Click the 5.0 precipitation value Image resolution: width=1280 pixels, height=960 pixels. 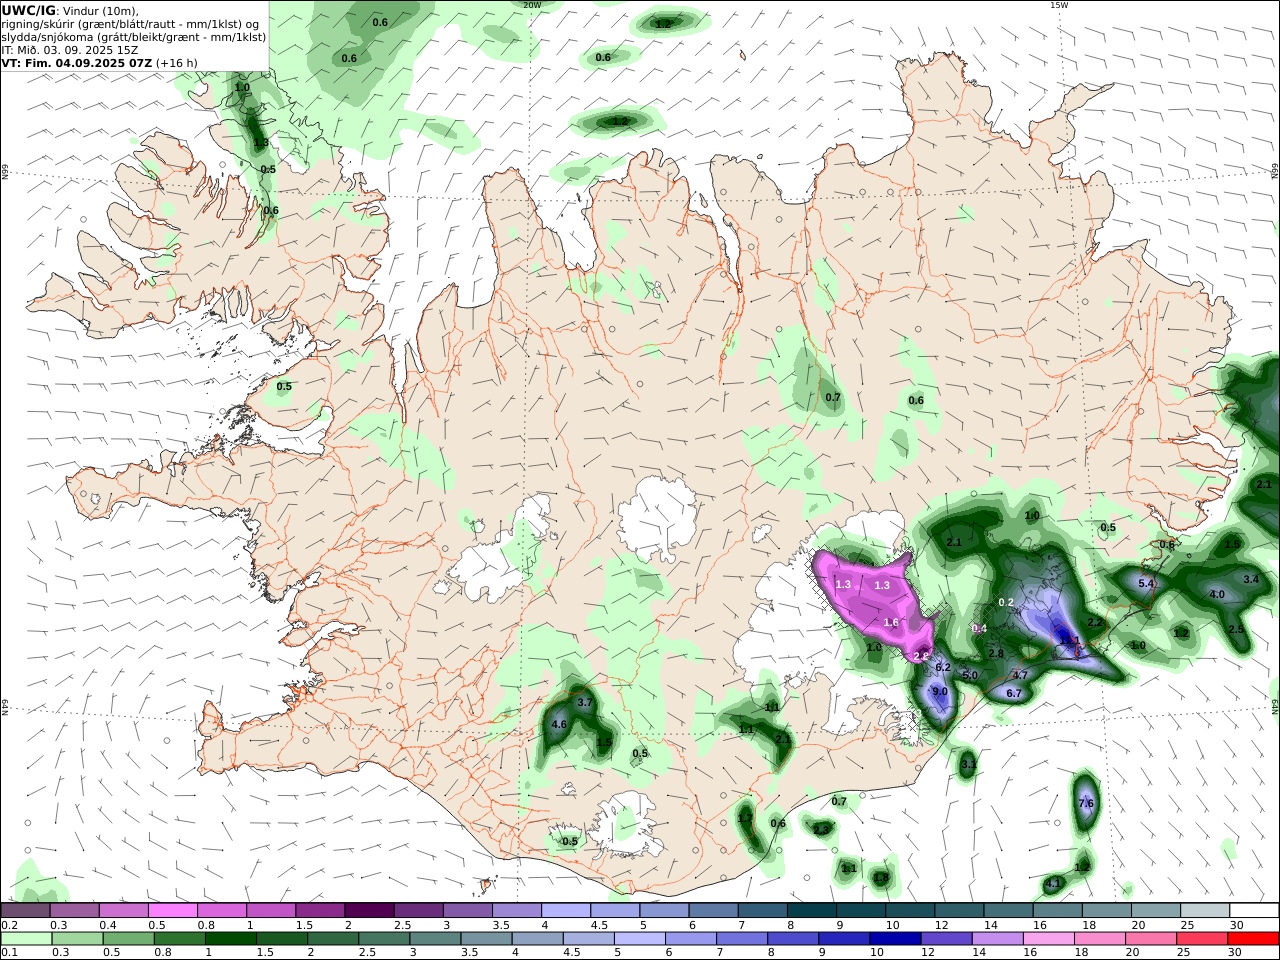[969, 675]
